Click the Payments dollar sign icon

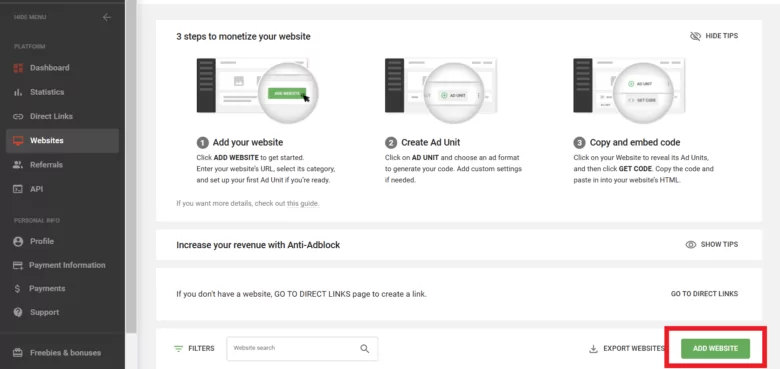[x=17, y=289]
